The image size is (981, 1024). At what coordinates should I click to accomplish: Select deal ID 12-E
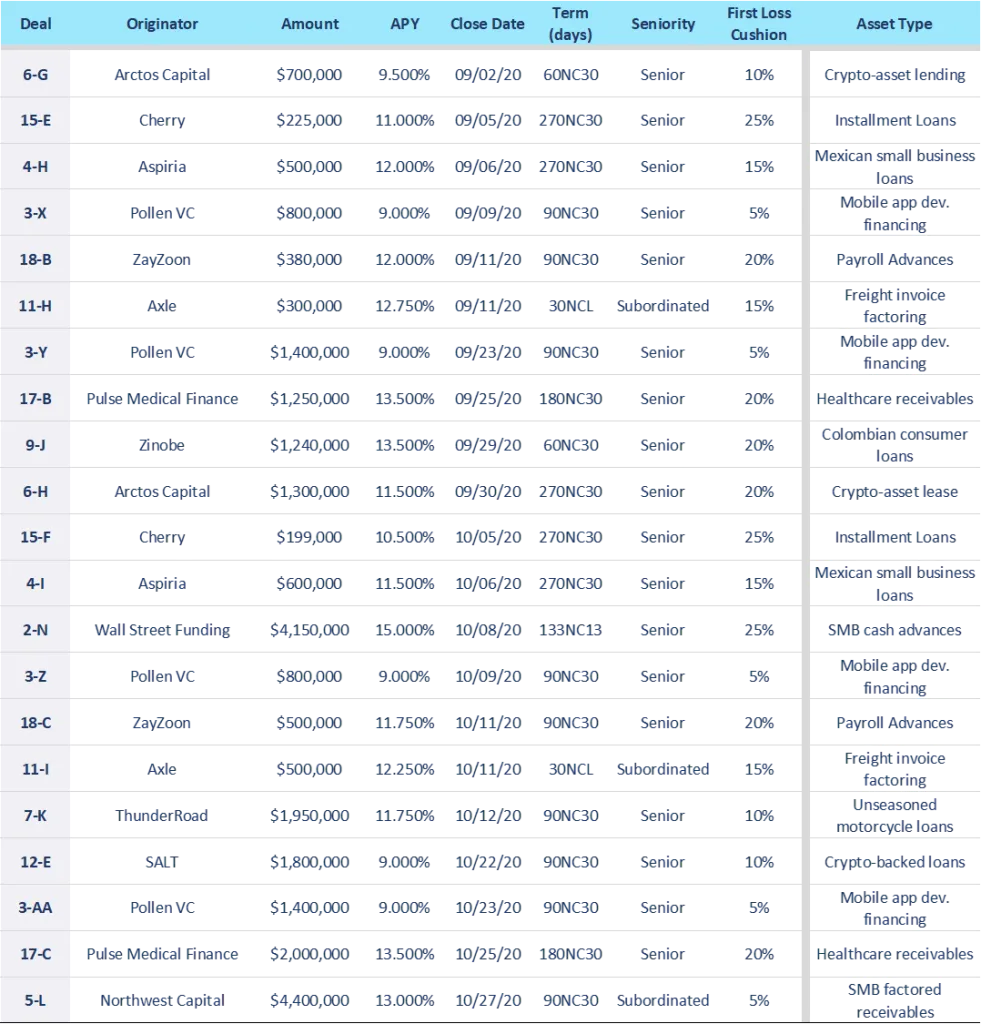click(35, 862)
